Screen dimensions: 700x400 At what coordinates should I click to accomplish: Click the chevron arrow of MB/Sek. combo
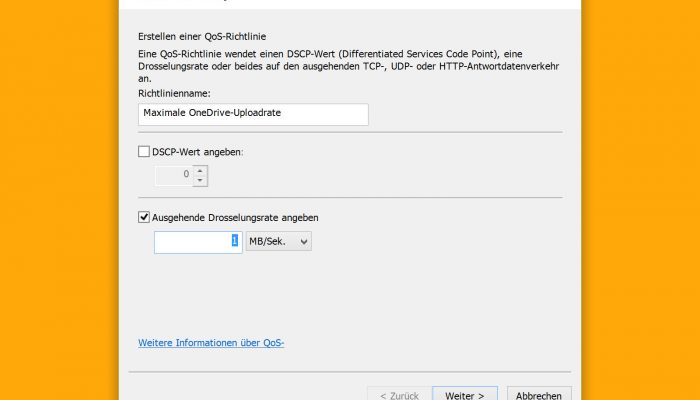[304, 242]
